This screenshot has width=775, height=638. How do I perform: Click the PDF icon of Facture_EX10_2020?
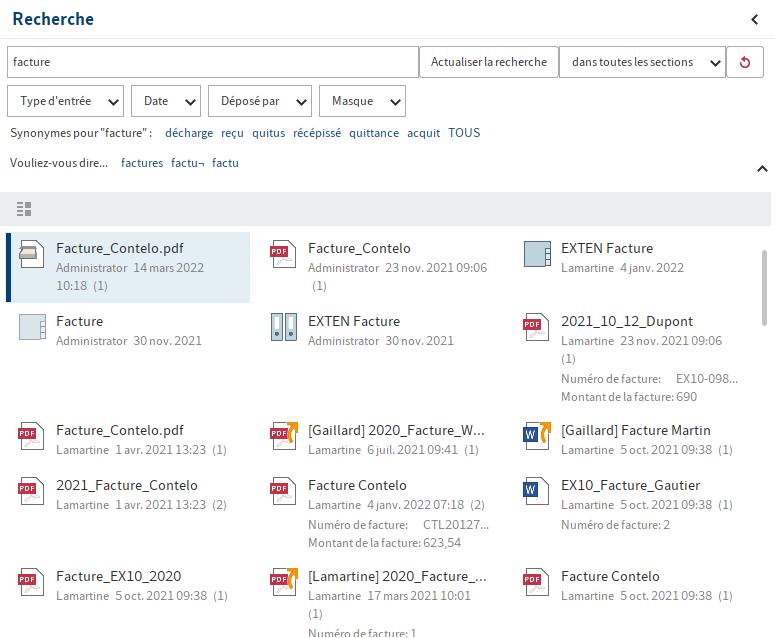point(31,582)
